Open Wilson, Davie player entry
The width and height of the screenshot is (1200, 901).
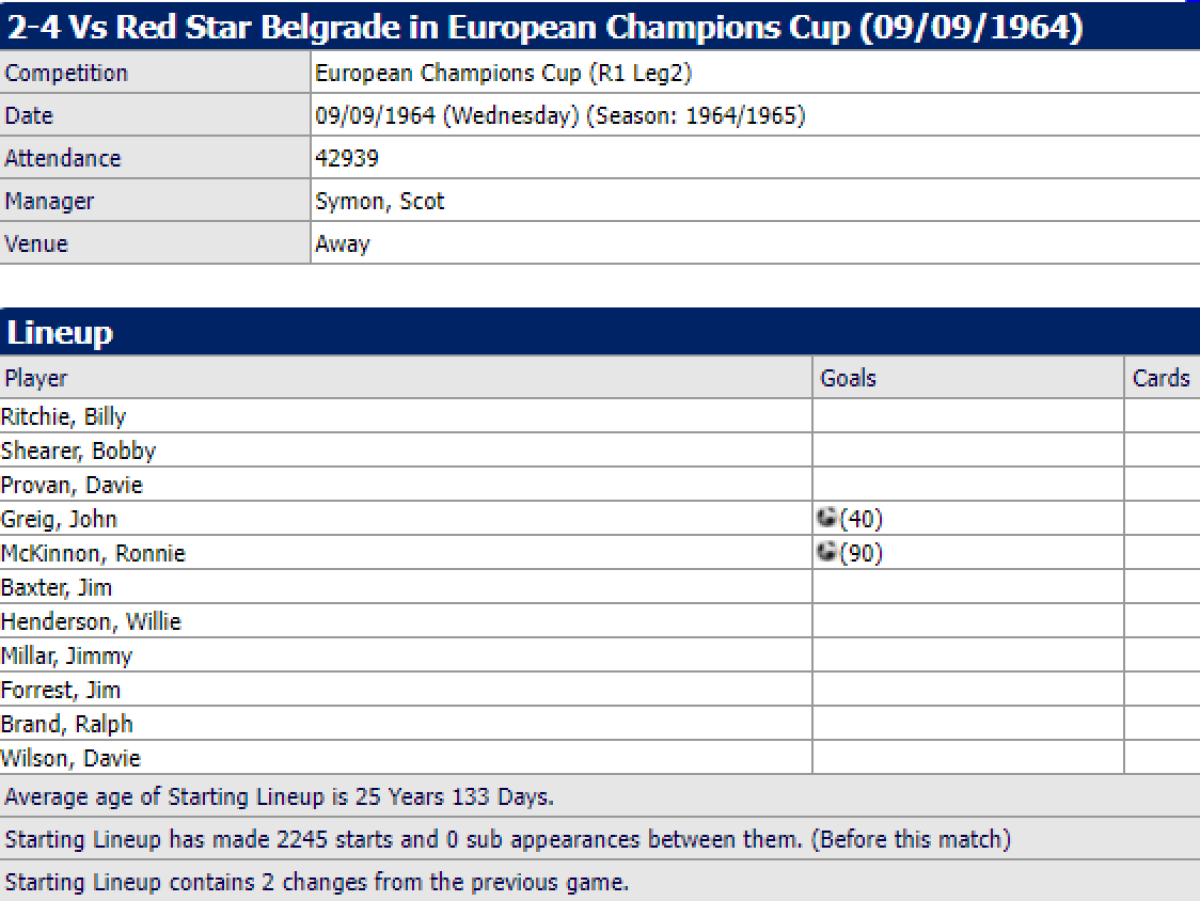[71, 757]
